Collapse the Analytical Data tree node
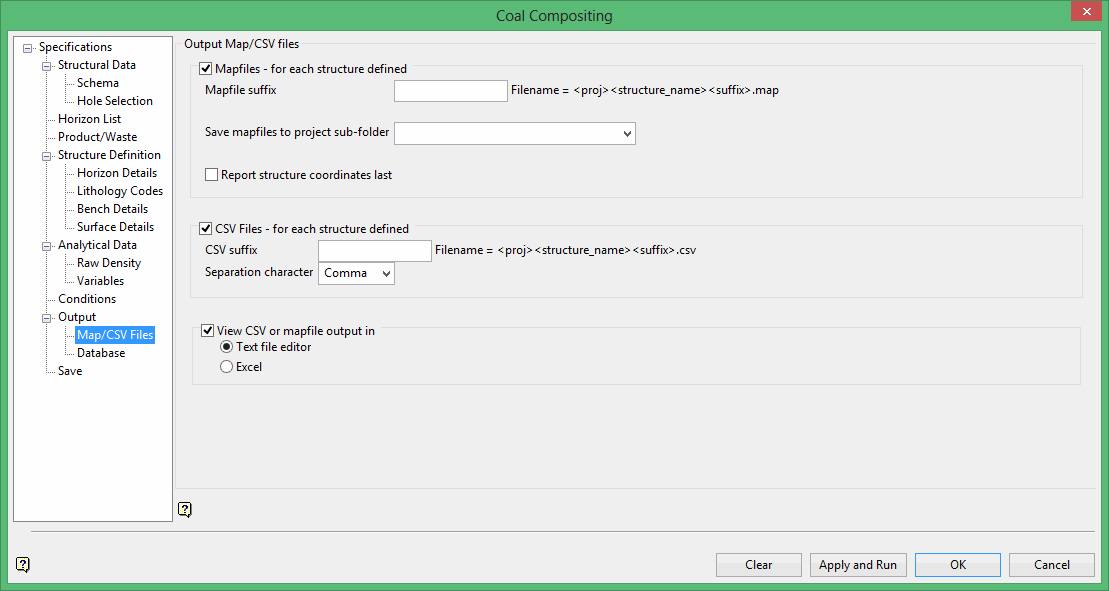Image resolution: width=1109 pixels, height=591 pixels. coord(47,246)
